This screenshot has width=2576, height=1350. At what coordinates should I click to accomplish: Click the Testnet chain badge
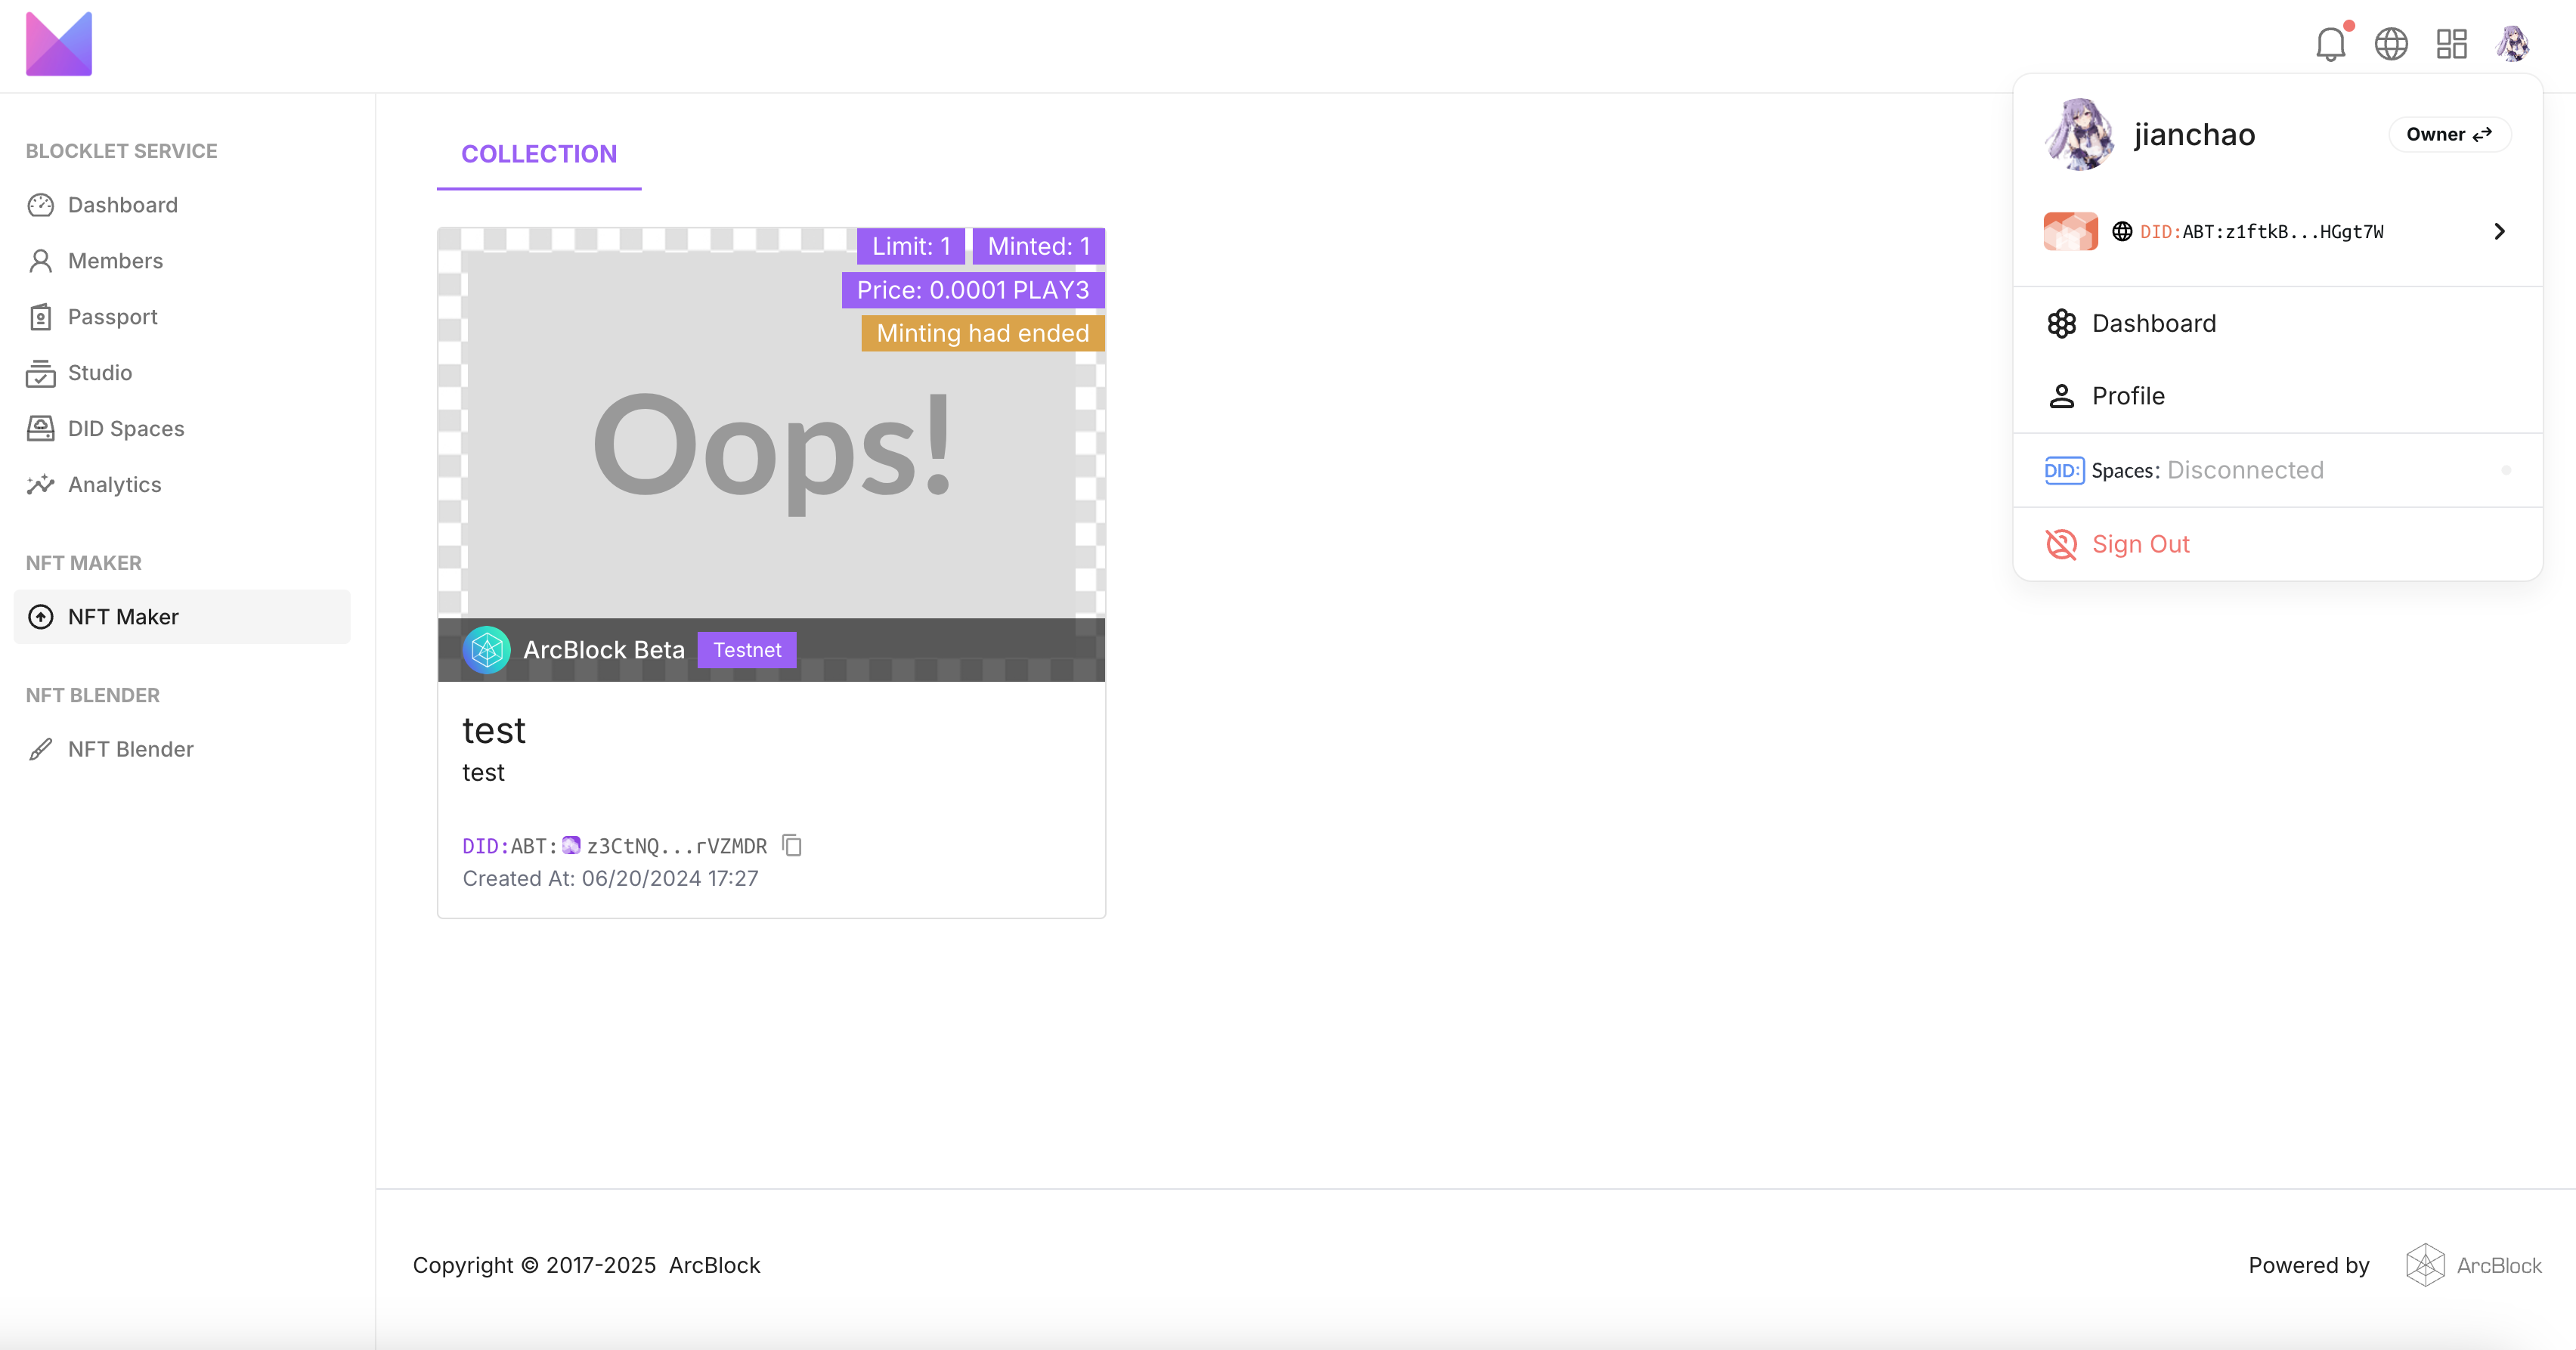[747, 650]
